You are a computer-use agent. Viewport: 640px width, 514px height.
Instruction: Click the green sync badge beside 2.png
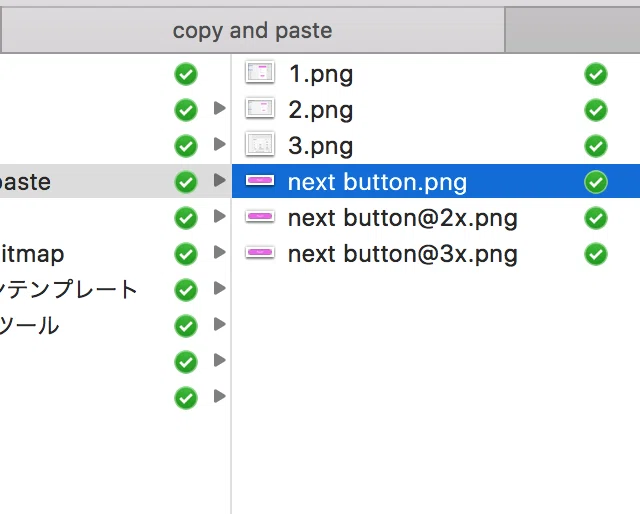[x=596, y=110]
